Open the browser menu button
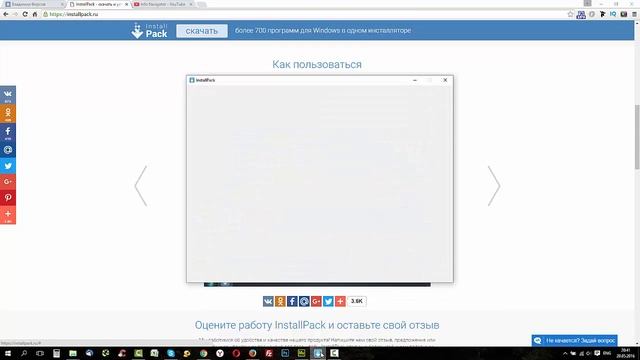 tap(634, 14)
